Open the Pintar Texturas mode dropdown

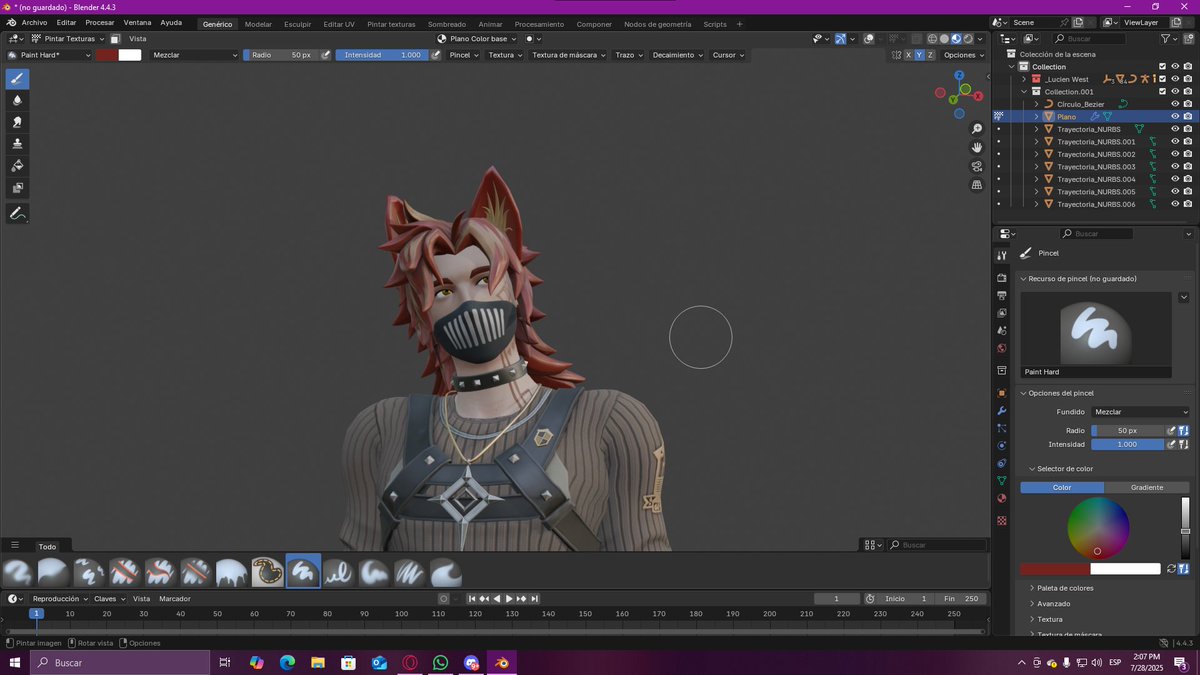[x=69, y=38]
